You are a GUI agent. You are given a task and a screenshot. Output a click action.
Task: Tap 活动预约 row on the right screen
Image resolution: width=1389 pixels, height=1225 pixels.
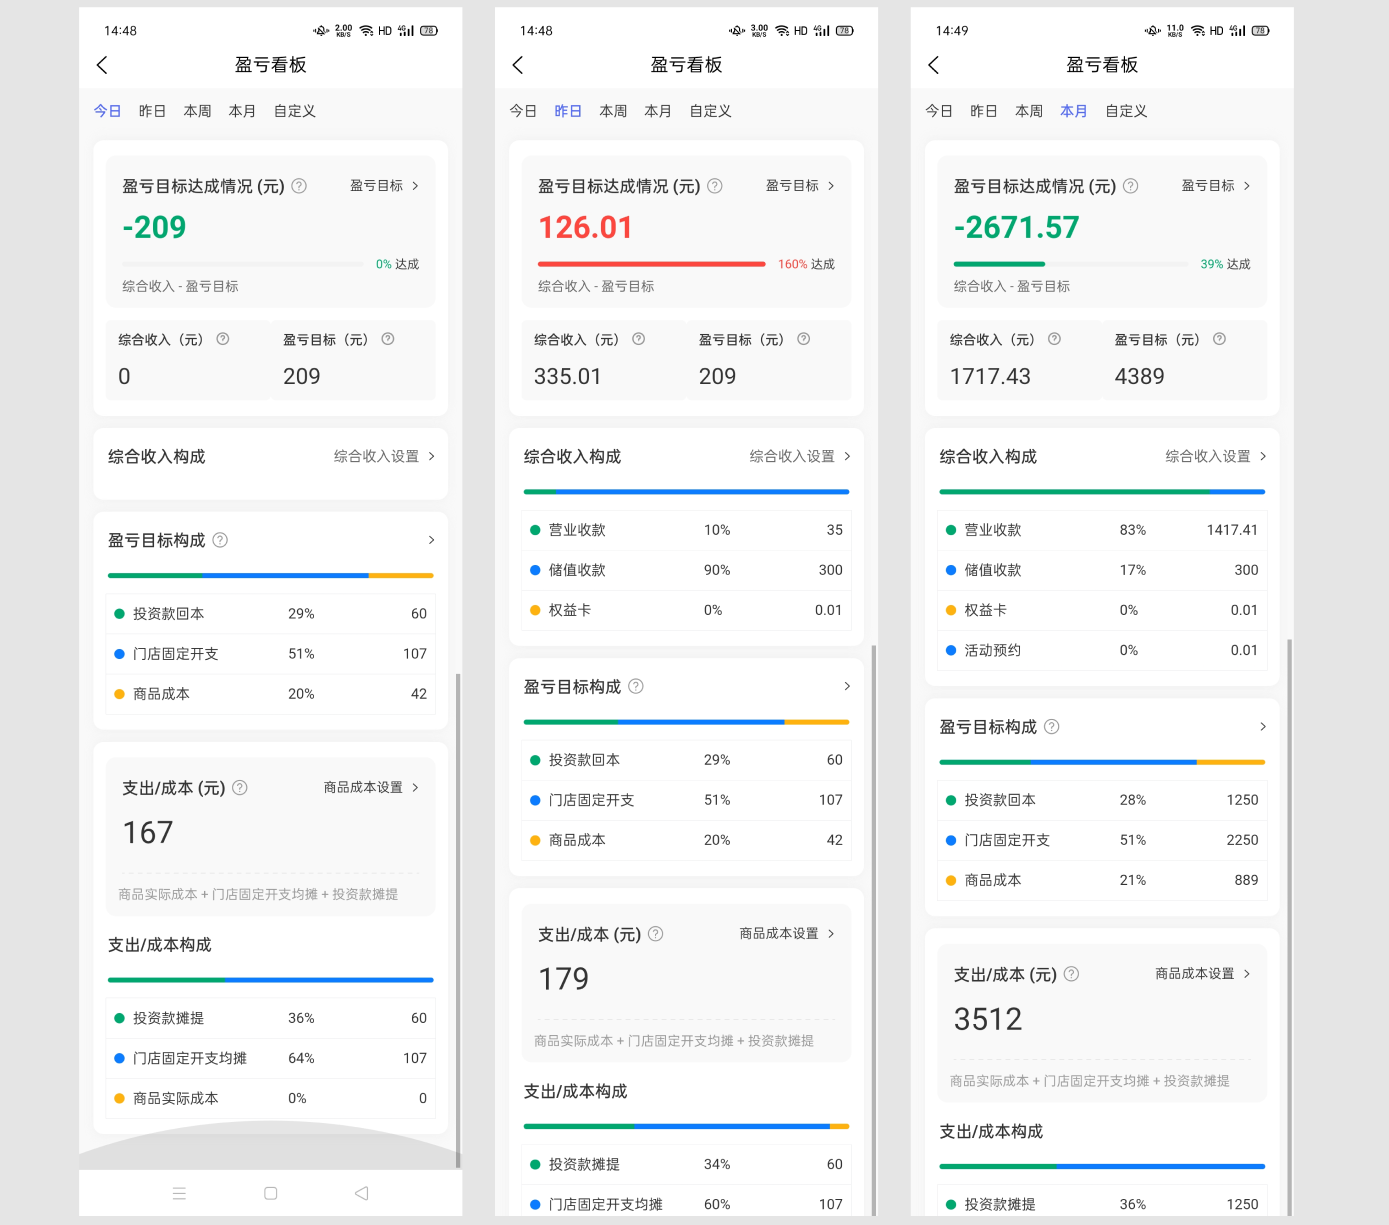(x=1101, y=650)
